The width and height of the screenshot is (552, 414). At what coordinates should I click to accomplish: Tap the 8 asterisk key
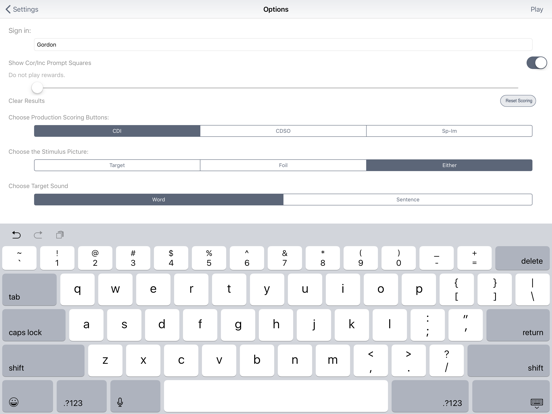click(322, 258)
